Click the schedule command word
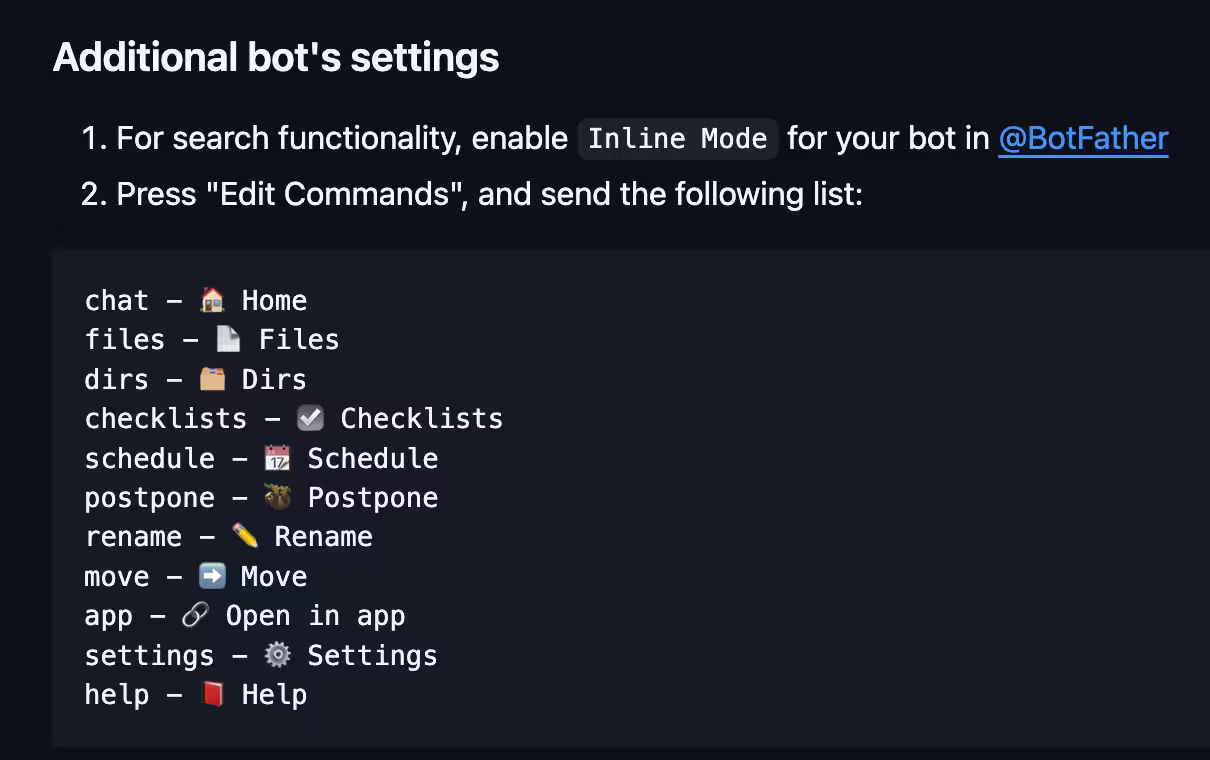The image size is (1210, 760). coord(150,458)
